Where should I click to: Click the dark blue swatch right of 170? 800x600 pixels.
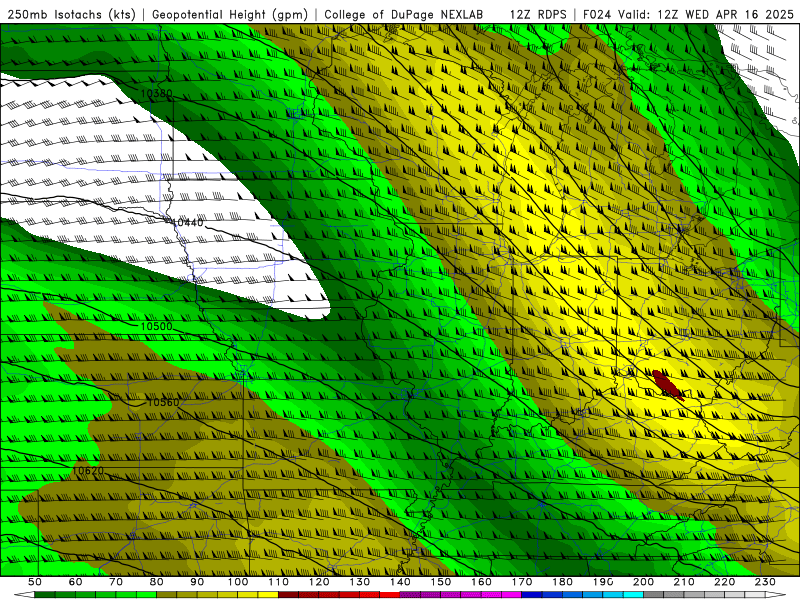pyautogui.click(x=532, y=595)
